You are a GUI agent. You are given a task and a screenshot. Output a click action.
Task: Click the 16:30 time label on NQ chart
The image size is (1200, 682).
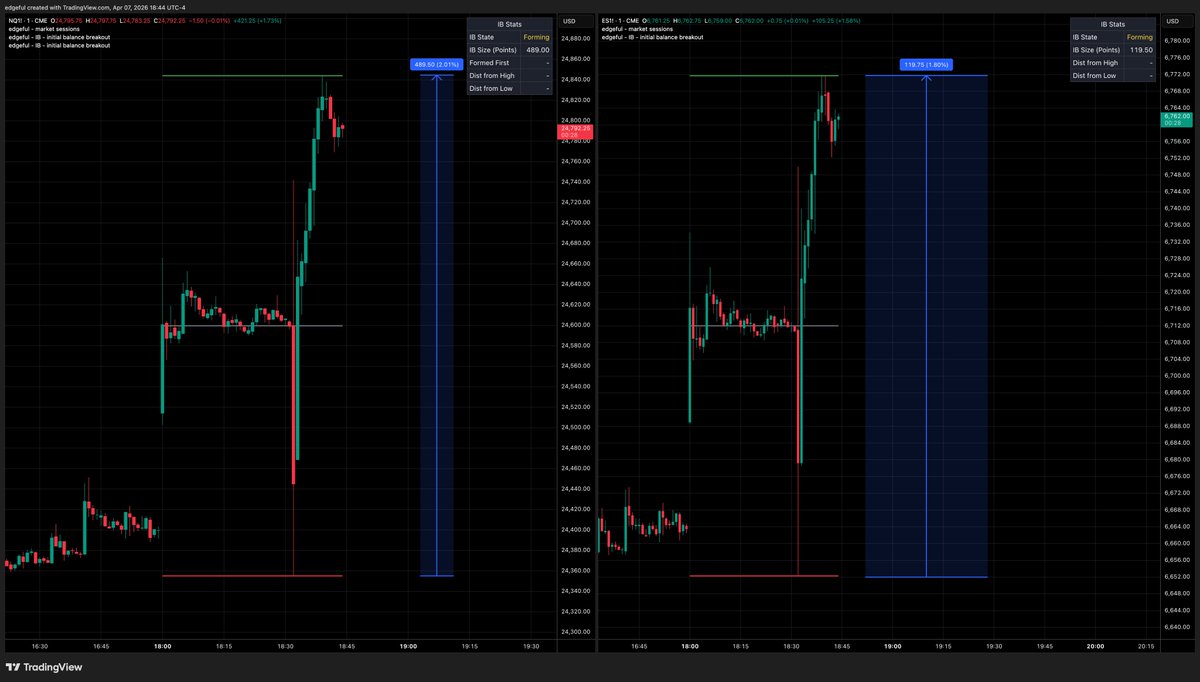pos(39,646)
